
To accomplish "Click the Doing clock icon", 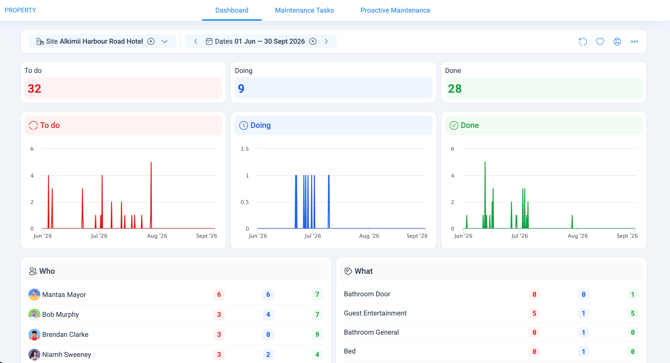I will tap(243, 125).
